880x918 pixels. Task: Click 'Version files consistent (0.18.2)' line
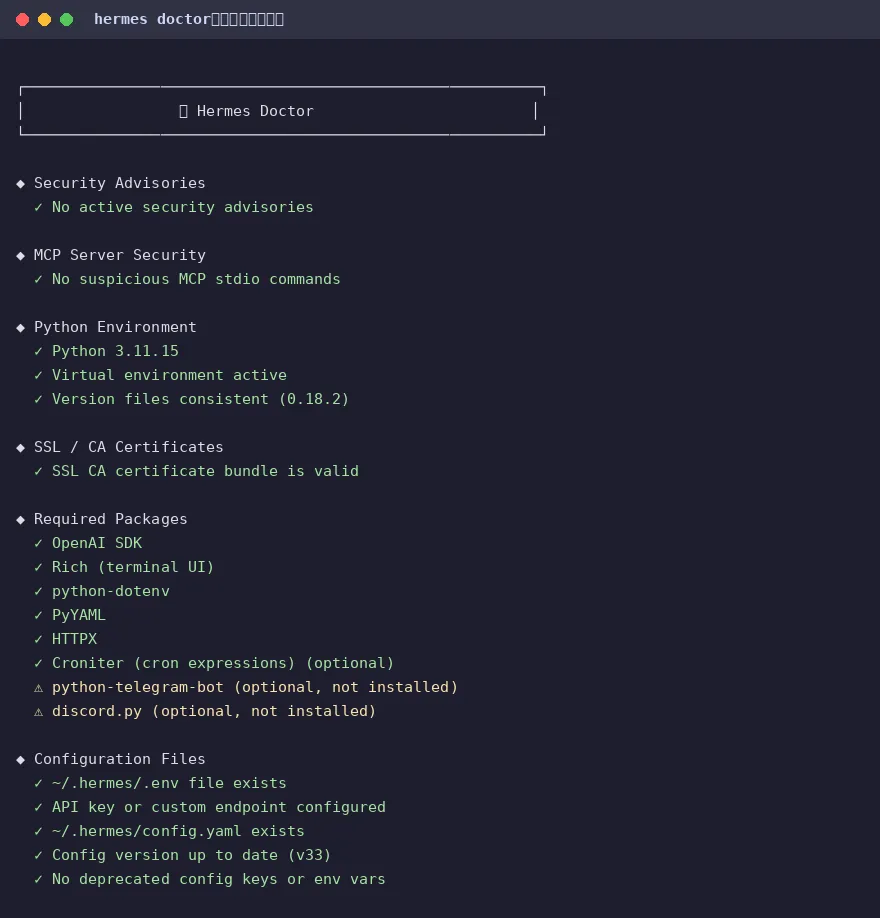point(201,399)
